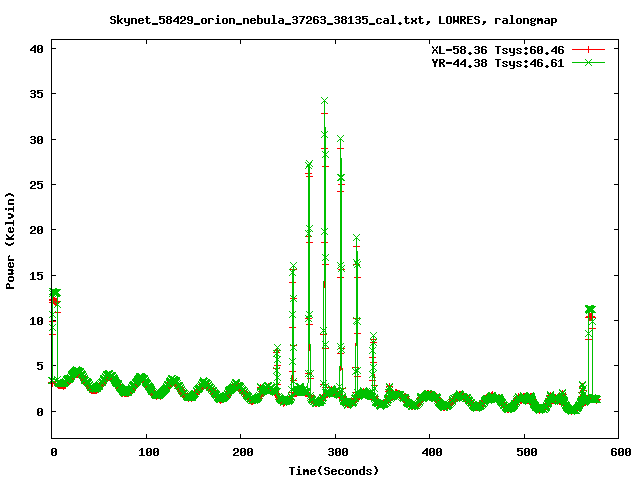The width and height of the screenshot is (640, 480).
Task: Click the green YR legend line sample
Action: (x=588, y=62)
